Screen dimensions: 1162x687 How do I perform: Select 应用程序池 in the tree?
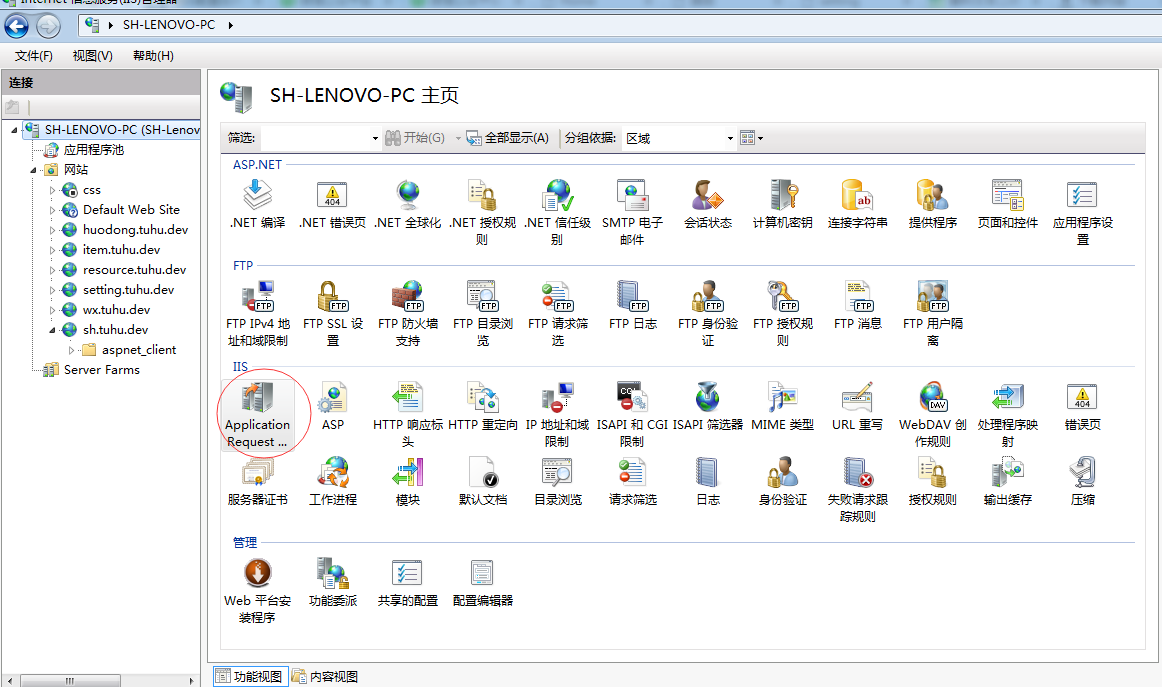coord(84,150)
